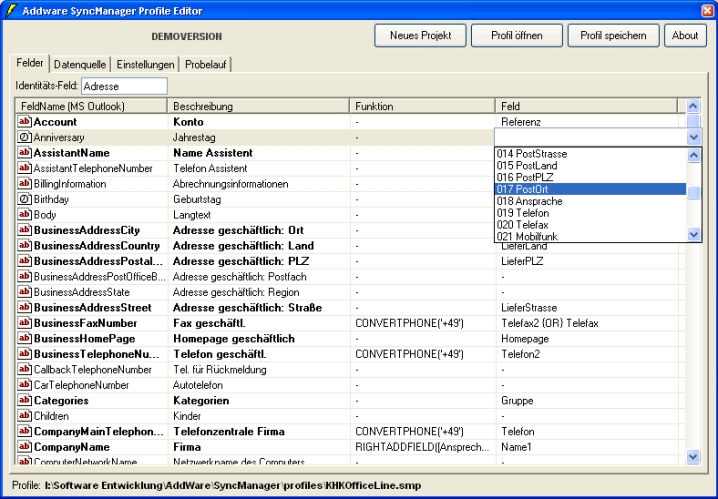
Task: Click the Neues Projekt button
Action: tap(420, 35)
